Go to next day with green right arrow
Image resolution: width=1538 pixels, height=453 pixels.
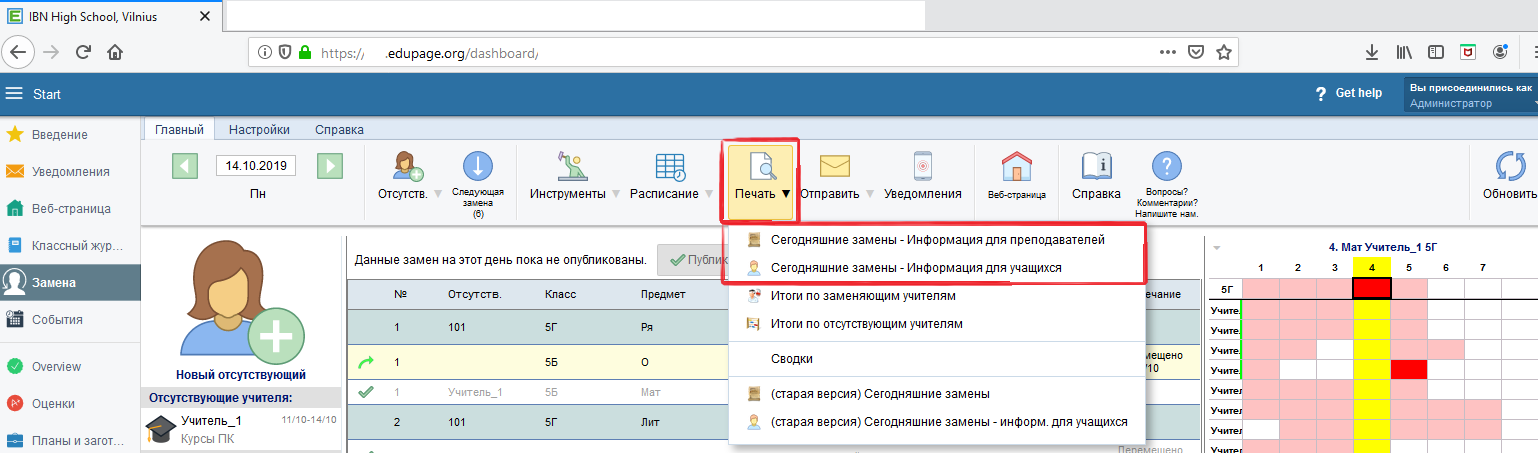[x=331, y=166]
